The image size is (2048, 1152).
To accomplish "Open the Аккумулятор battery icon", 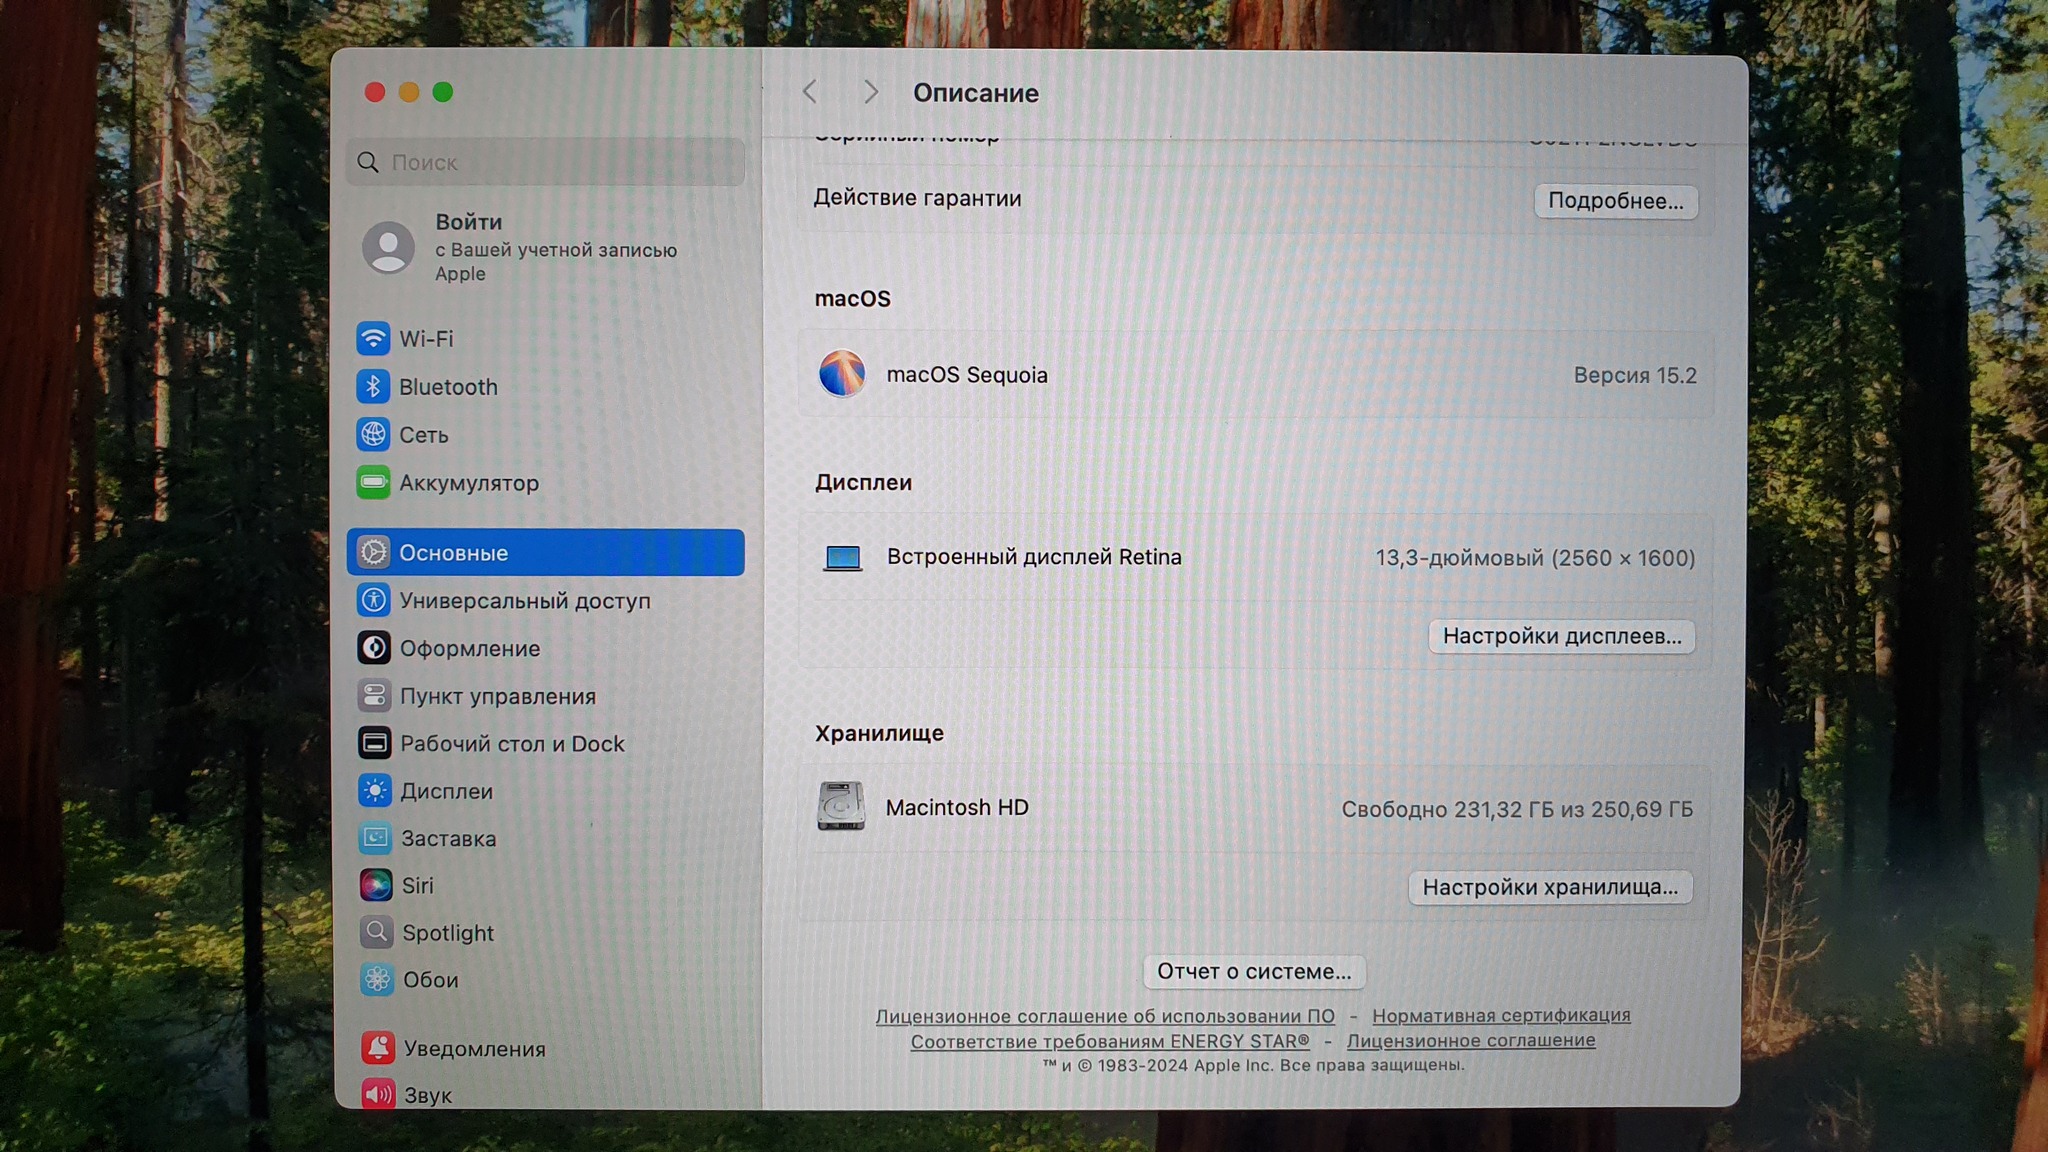I will tap(373, 483).
